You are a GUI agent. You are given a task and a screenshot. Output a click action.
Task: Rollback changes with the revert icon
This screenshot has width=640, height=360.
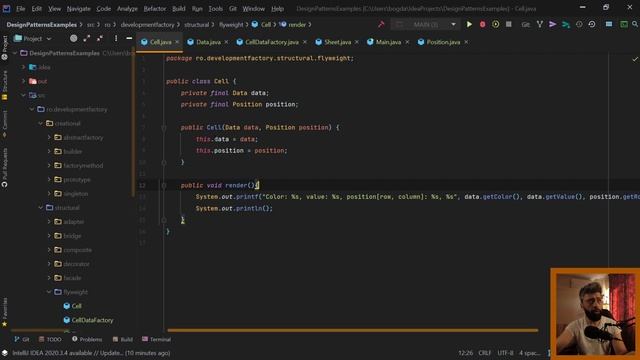(592, 24)
